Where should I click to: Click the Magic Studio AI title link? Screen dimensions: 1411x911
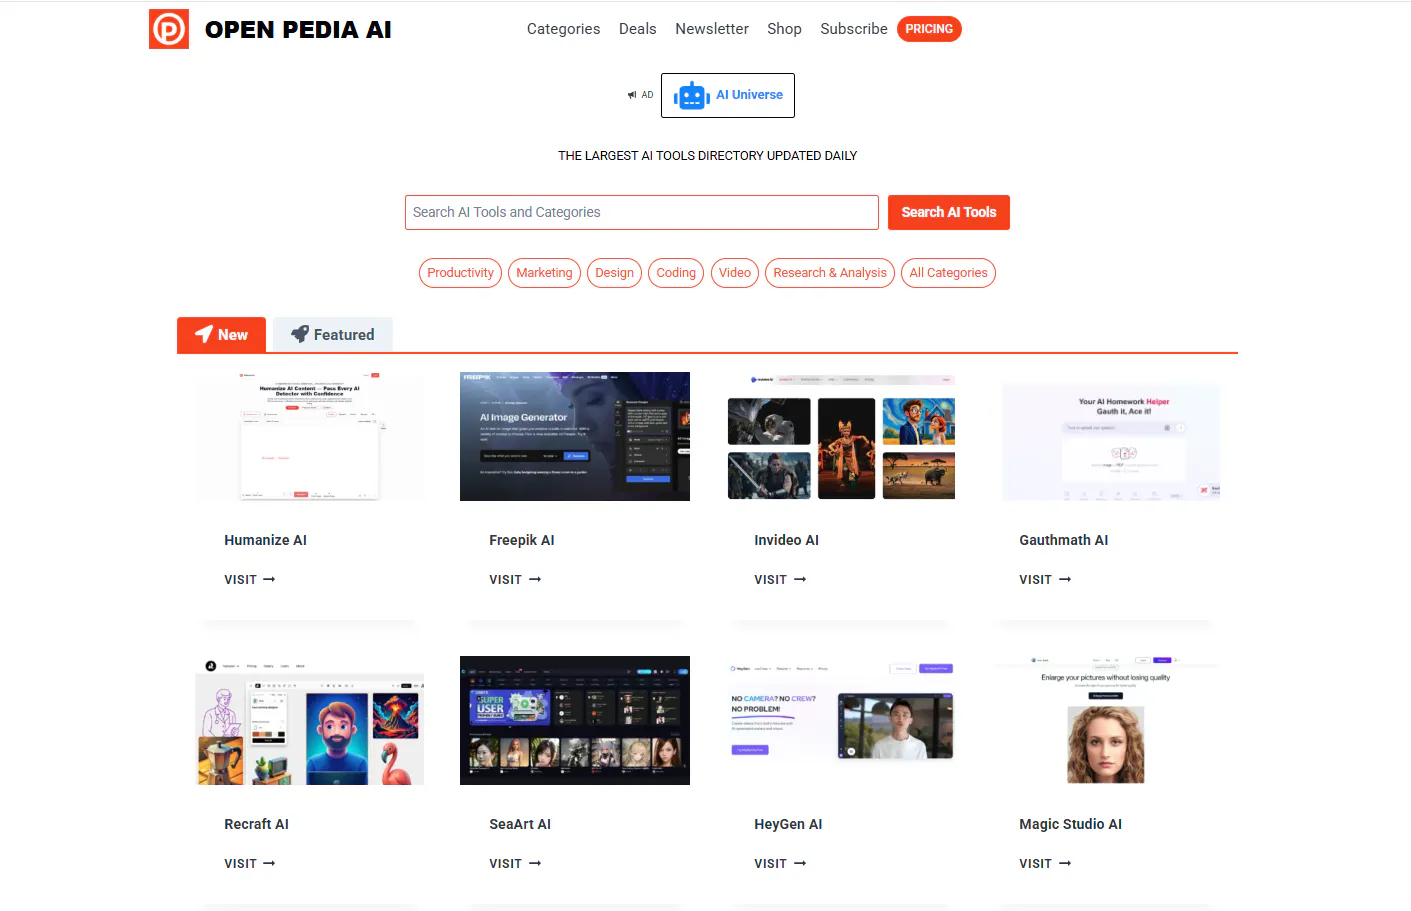pos(1070,824)
